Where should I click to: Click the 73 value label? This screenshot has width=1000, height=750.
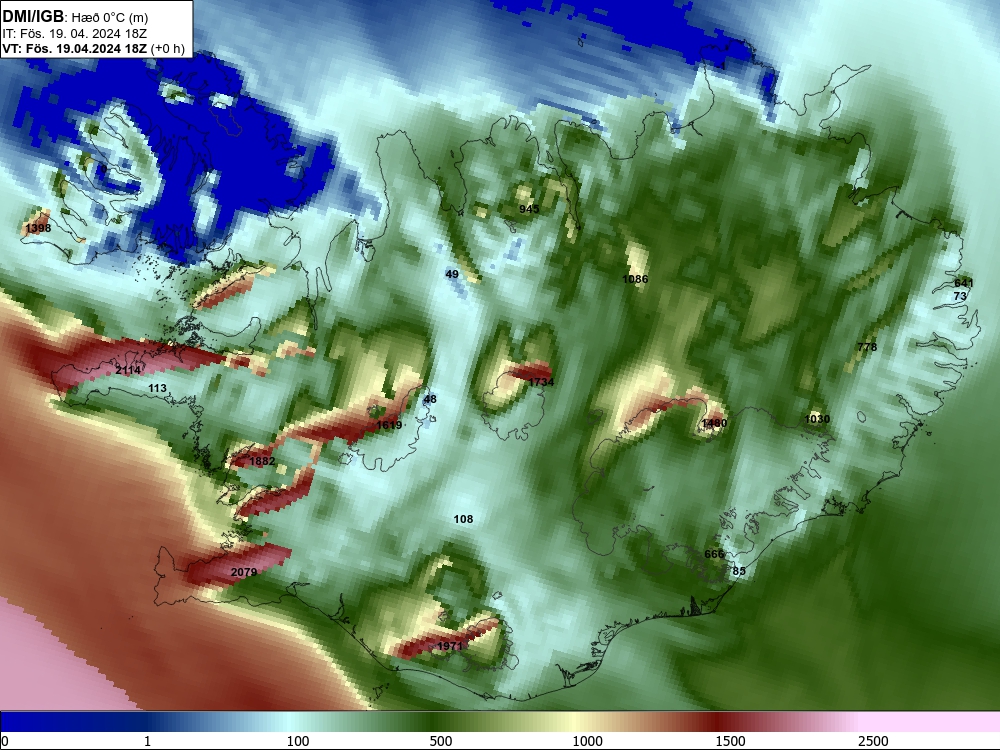[960, 296]
